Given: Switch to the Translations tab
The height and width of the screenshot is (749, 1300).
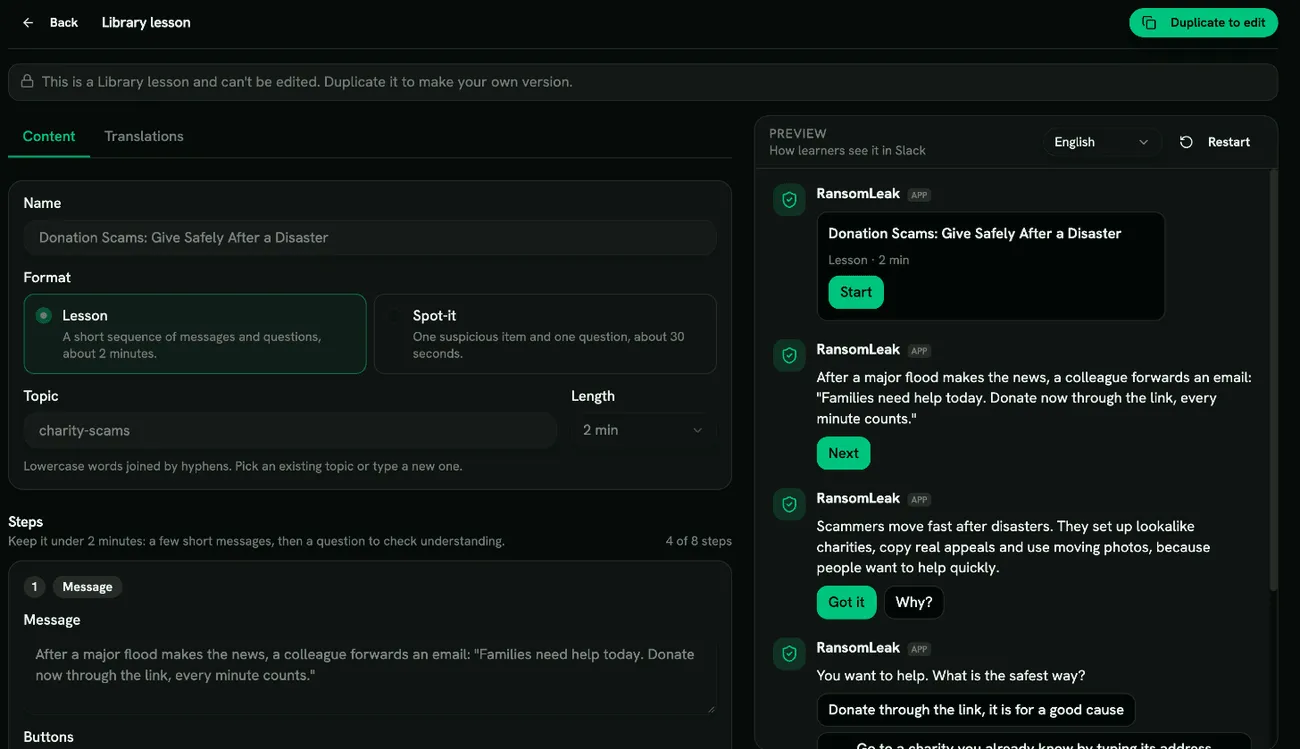Looking at the screenshot, I should [x=144, y=137].
